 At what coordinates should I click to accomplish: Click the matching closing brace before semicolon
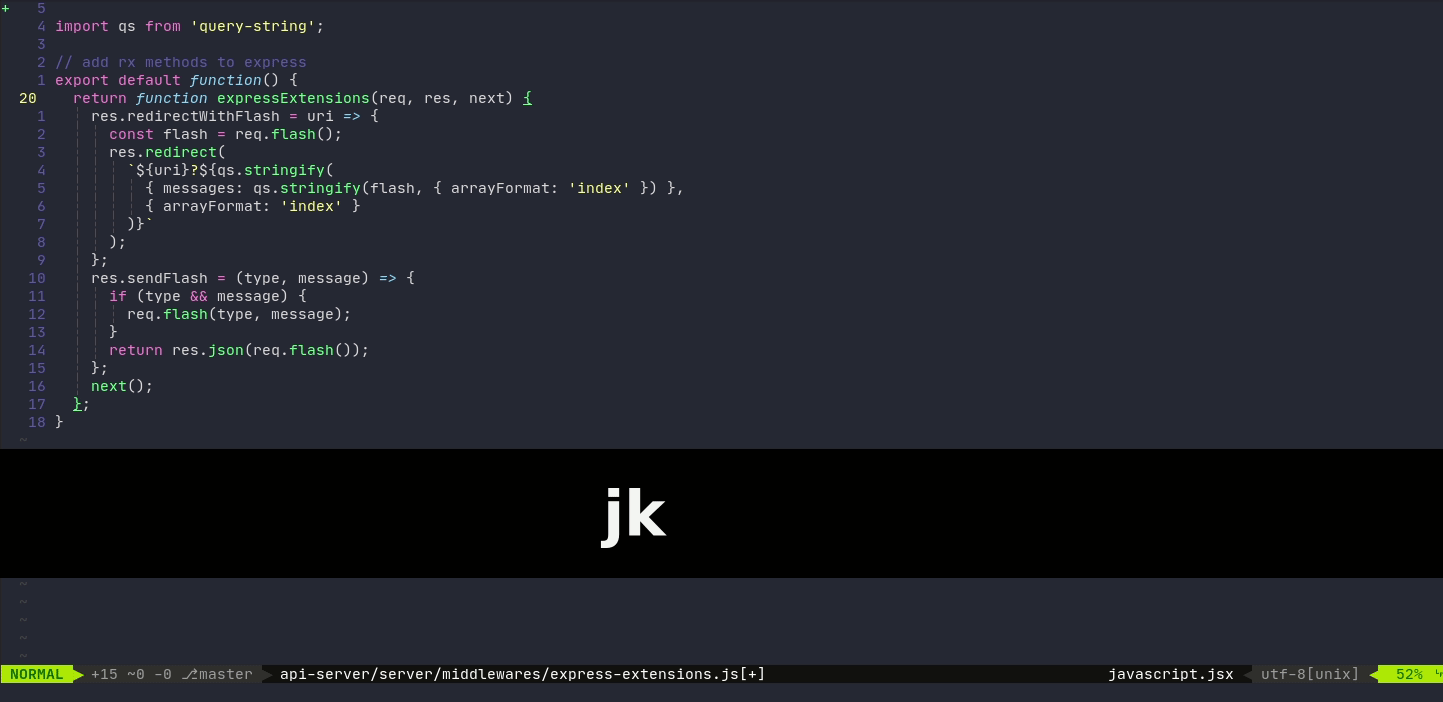pyautogui.click(x=77, y=404)
